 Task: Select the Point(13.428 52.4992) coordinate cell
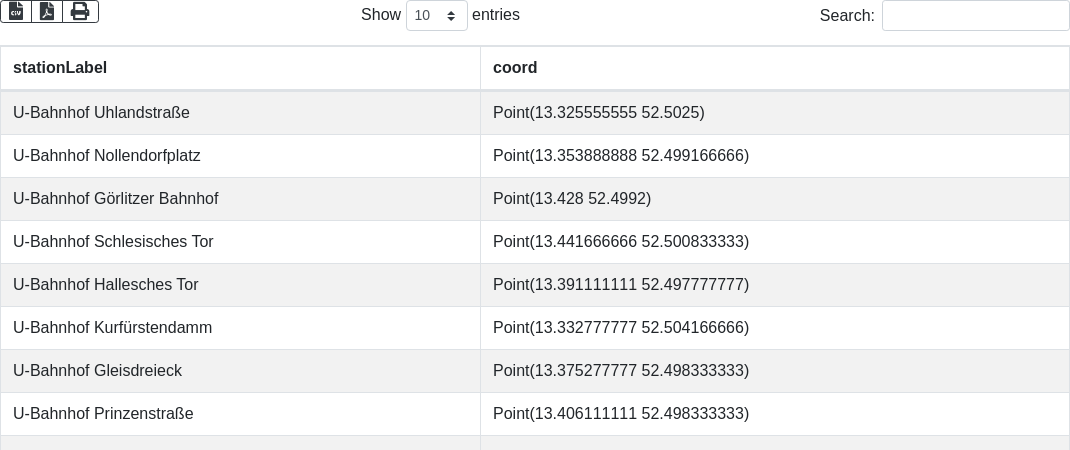click(572, 199)
